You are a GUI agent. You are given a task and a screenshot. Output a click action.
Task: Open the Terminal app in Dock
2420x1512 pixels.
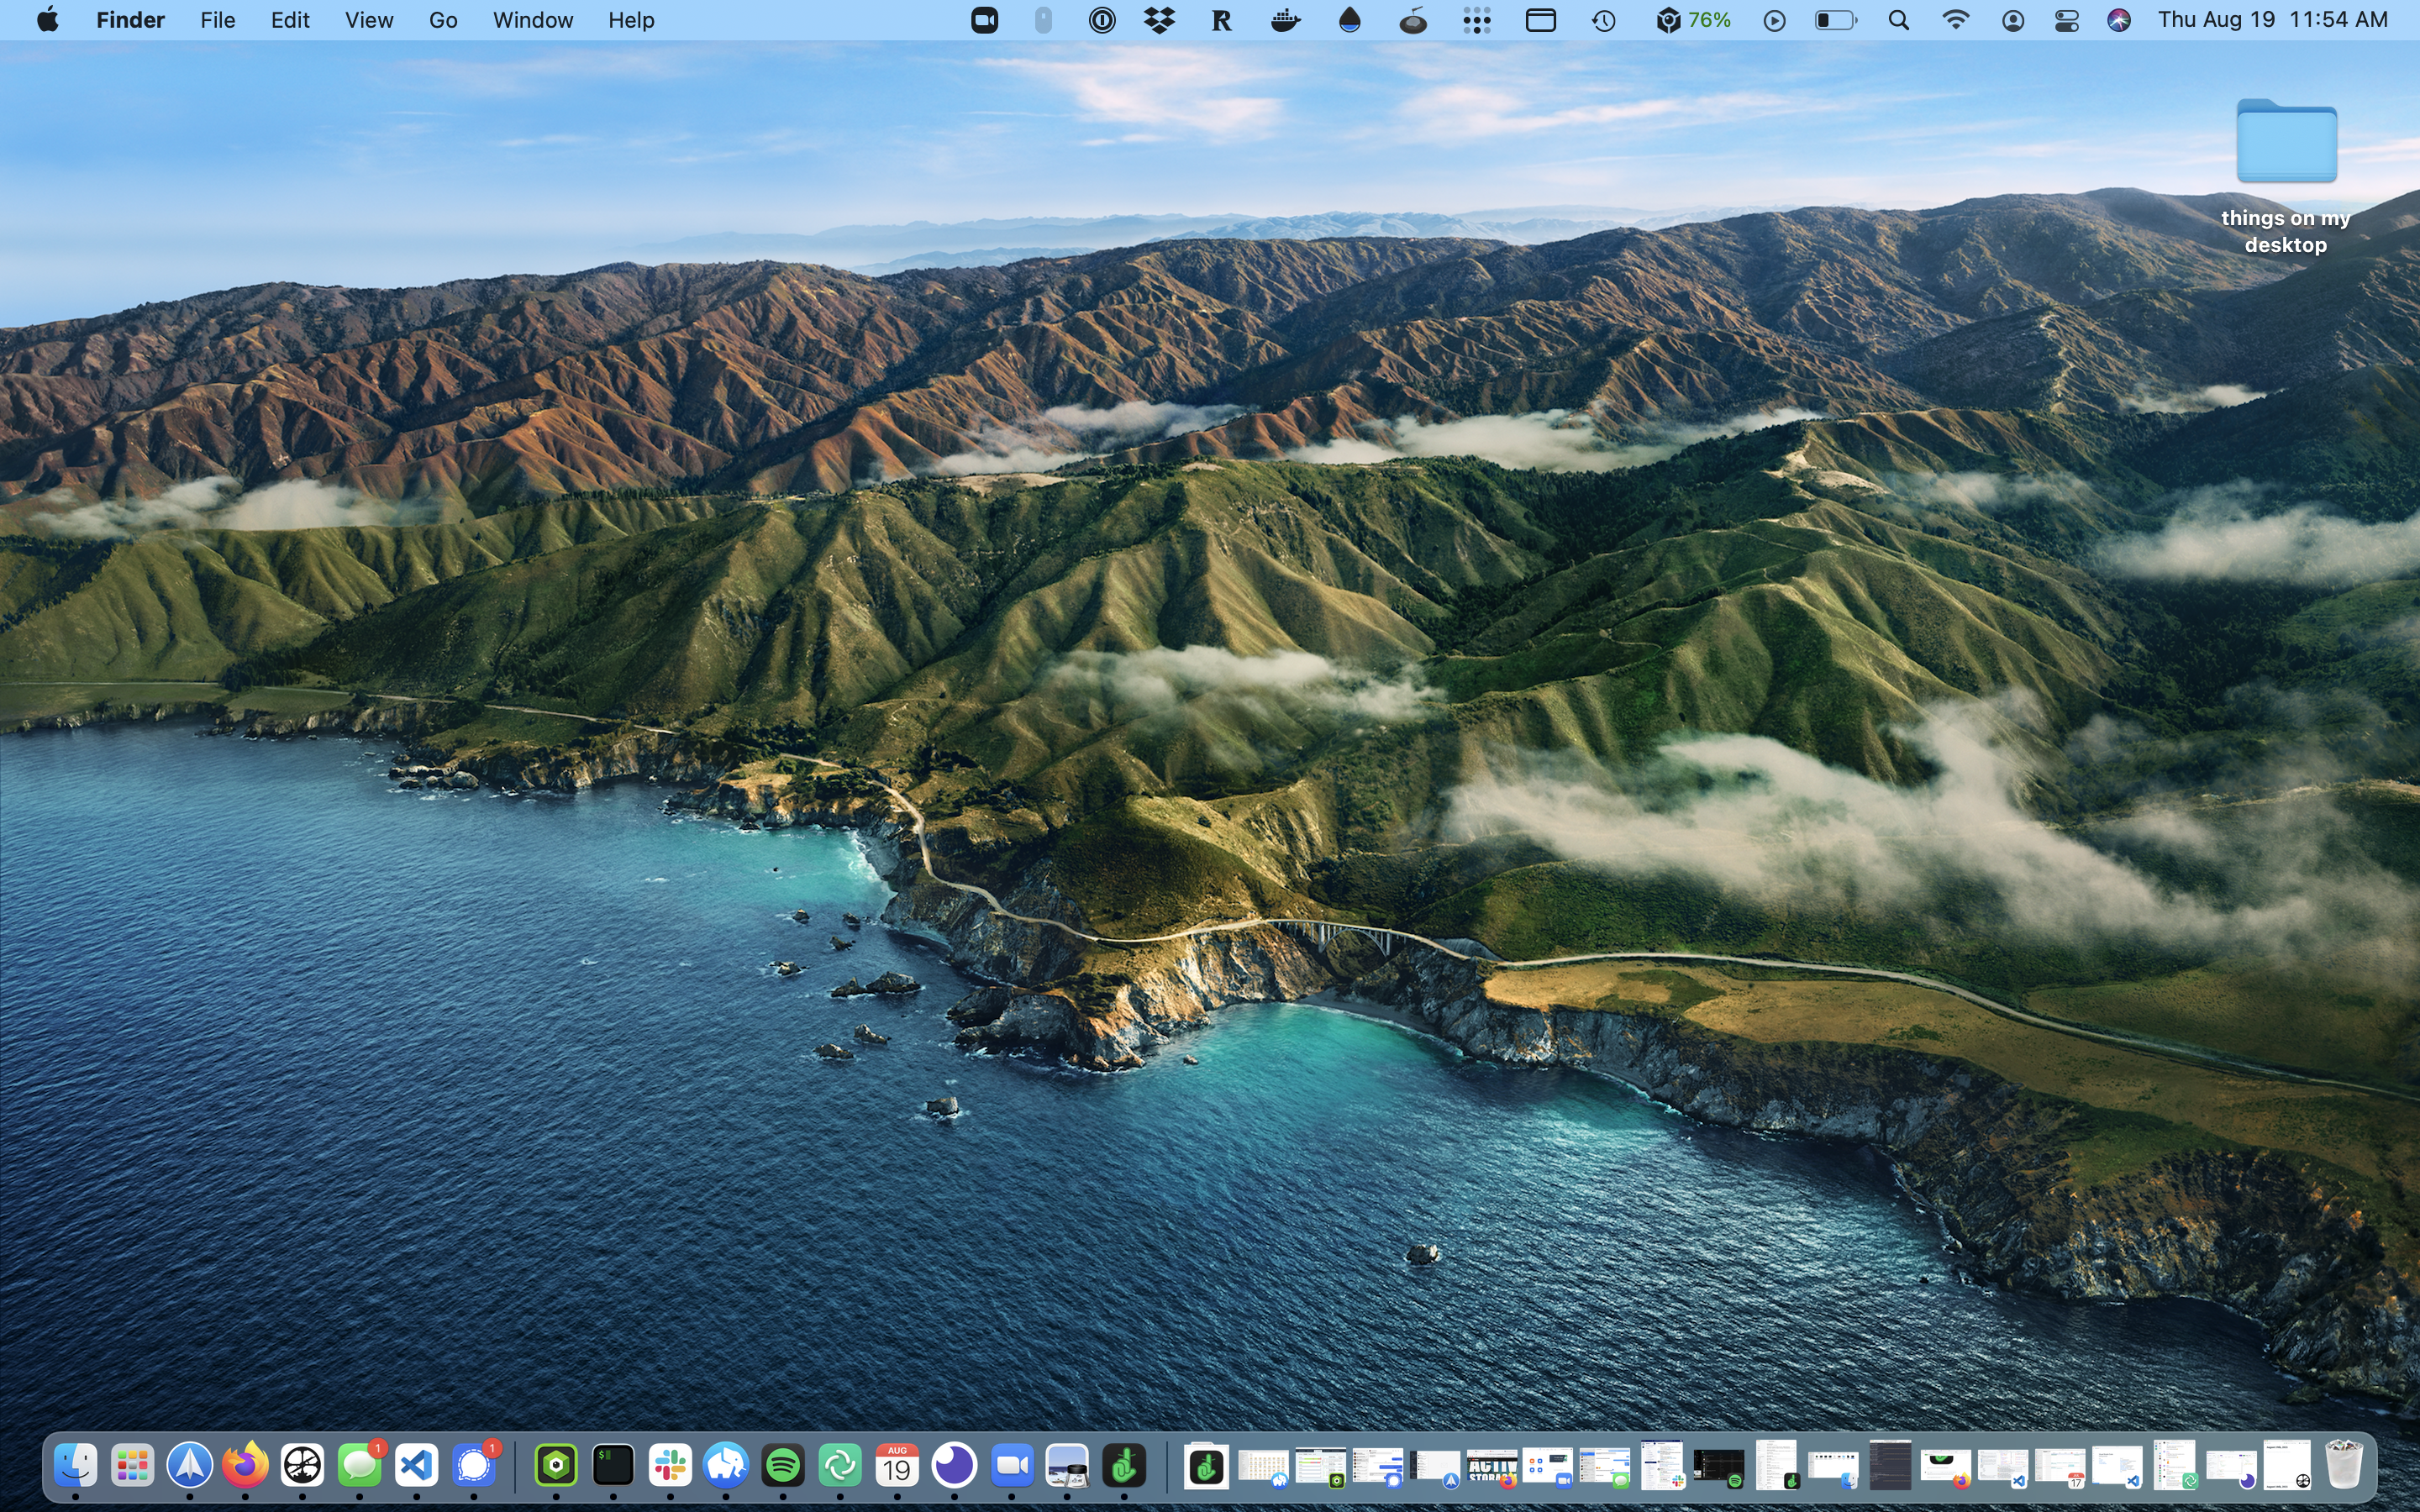pyautogui.click(x=612, y=1466)
